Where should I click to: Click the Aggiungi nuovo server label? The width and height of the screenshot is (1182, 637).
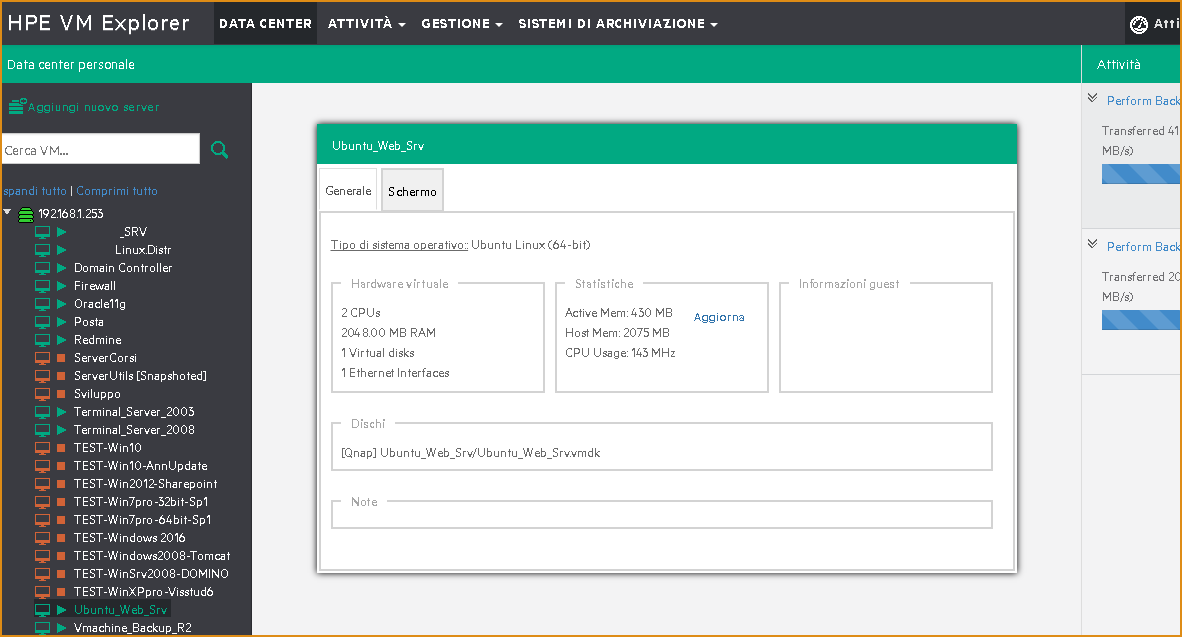pyautogui.click(x=93, y=107)
